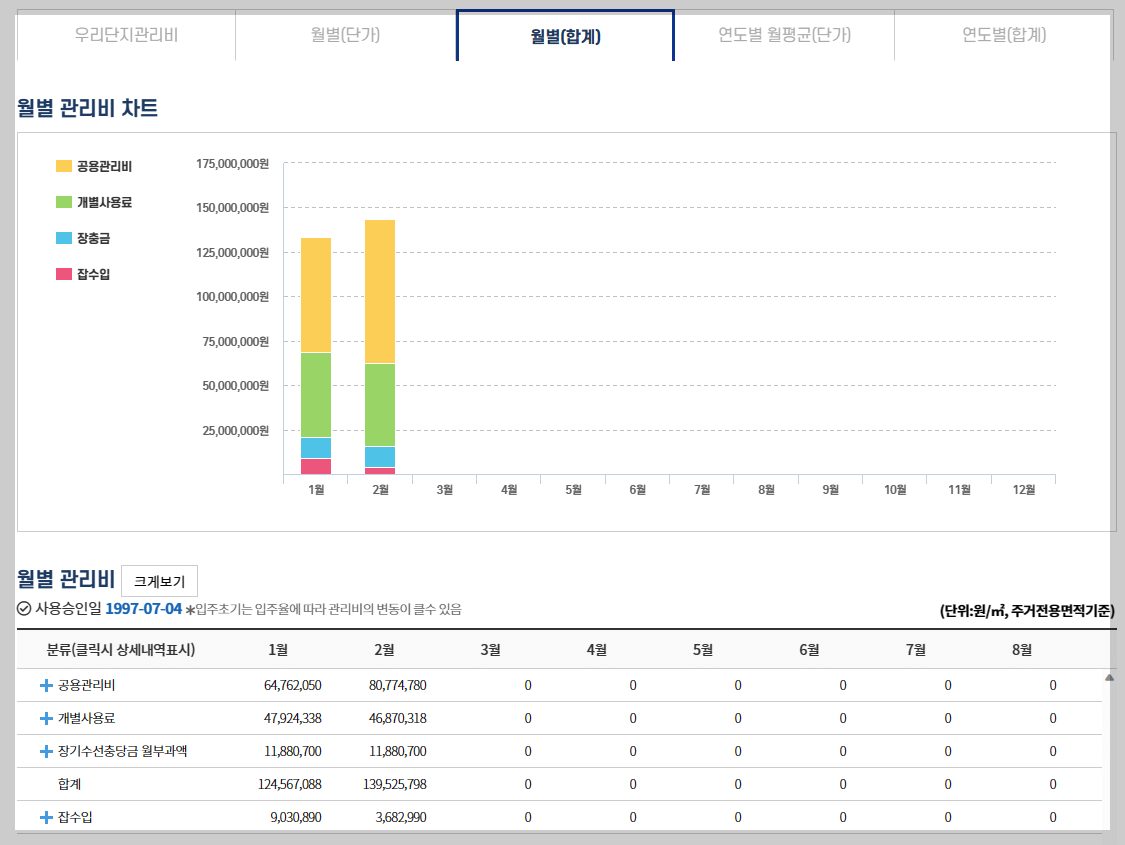Image resolution: width=1125 pixels, height=845 pixels.
Task: Click the 1월 column header in table
Action: tap(278, 650)
